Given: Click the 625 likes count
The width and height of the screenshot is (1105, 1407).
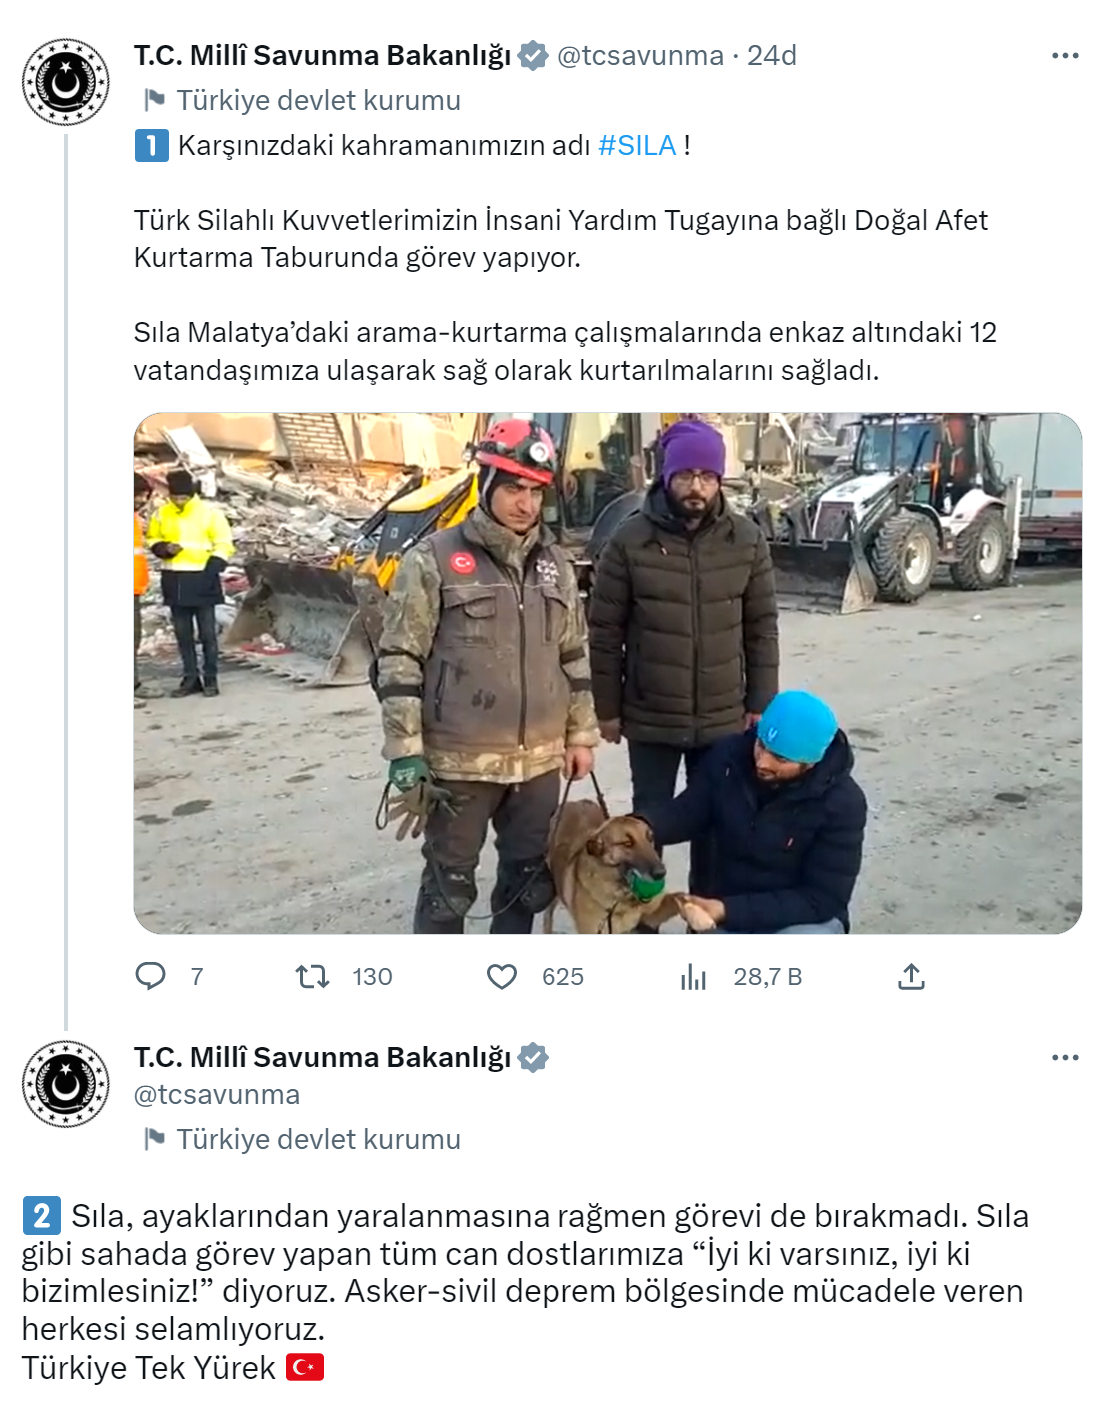Looking at the screenshot, I should 563,977.
